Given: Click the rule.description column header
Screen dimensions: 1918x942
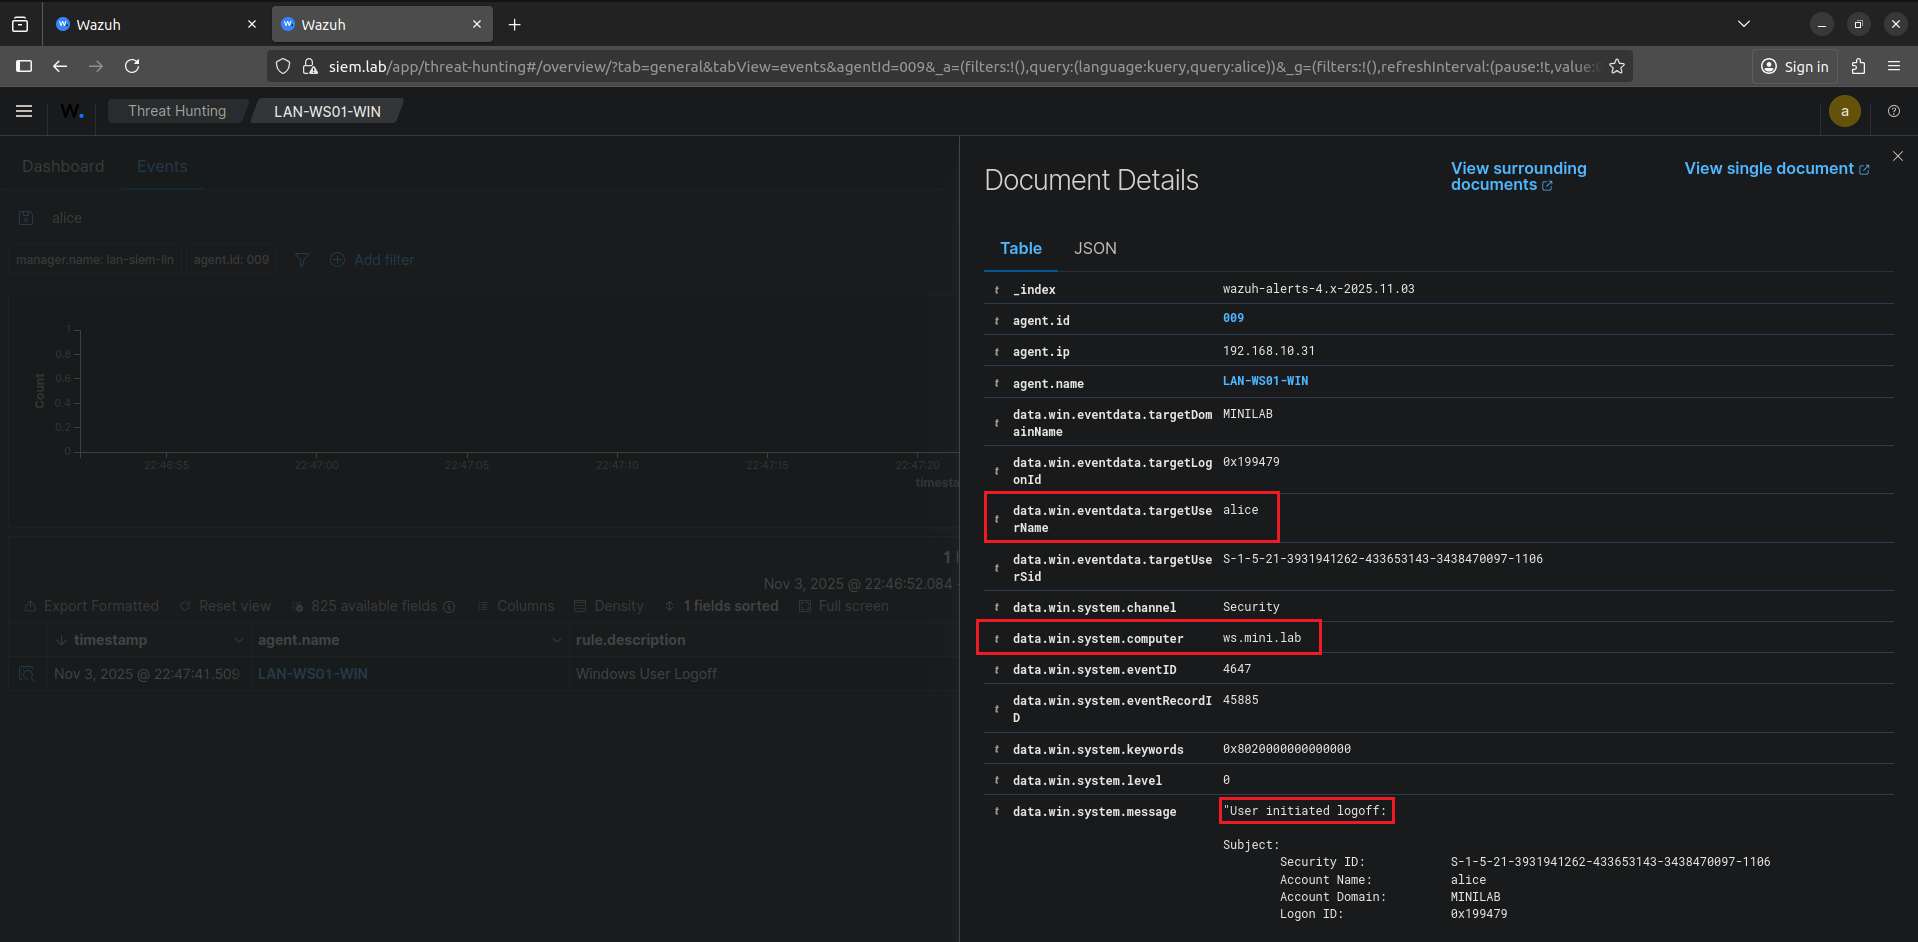Looking at the screenshot, I should click(630, 640).
